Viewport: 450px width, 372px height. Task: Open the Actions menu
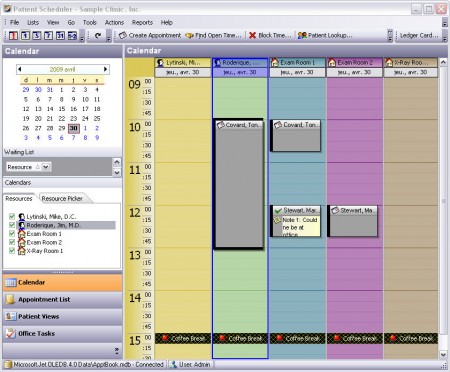[114, 23]
